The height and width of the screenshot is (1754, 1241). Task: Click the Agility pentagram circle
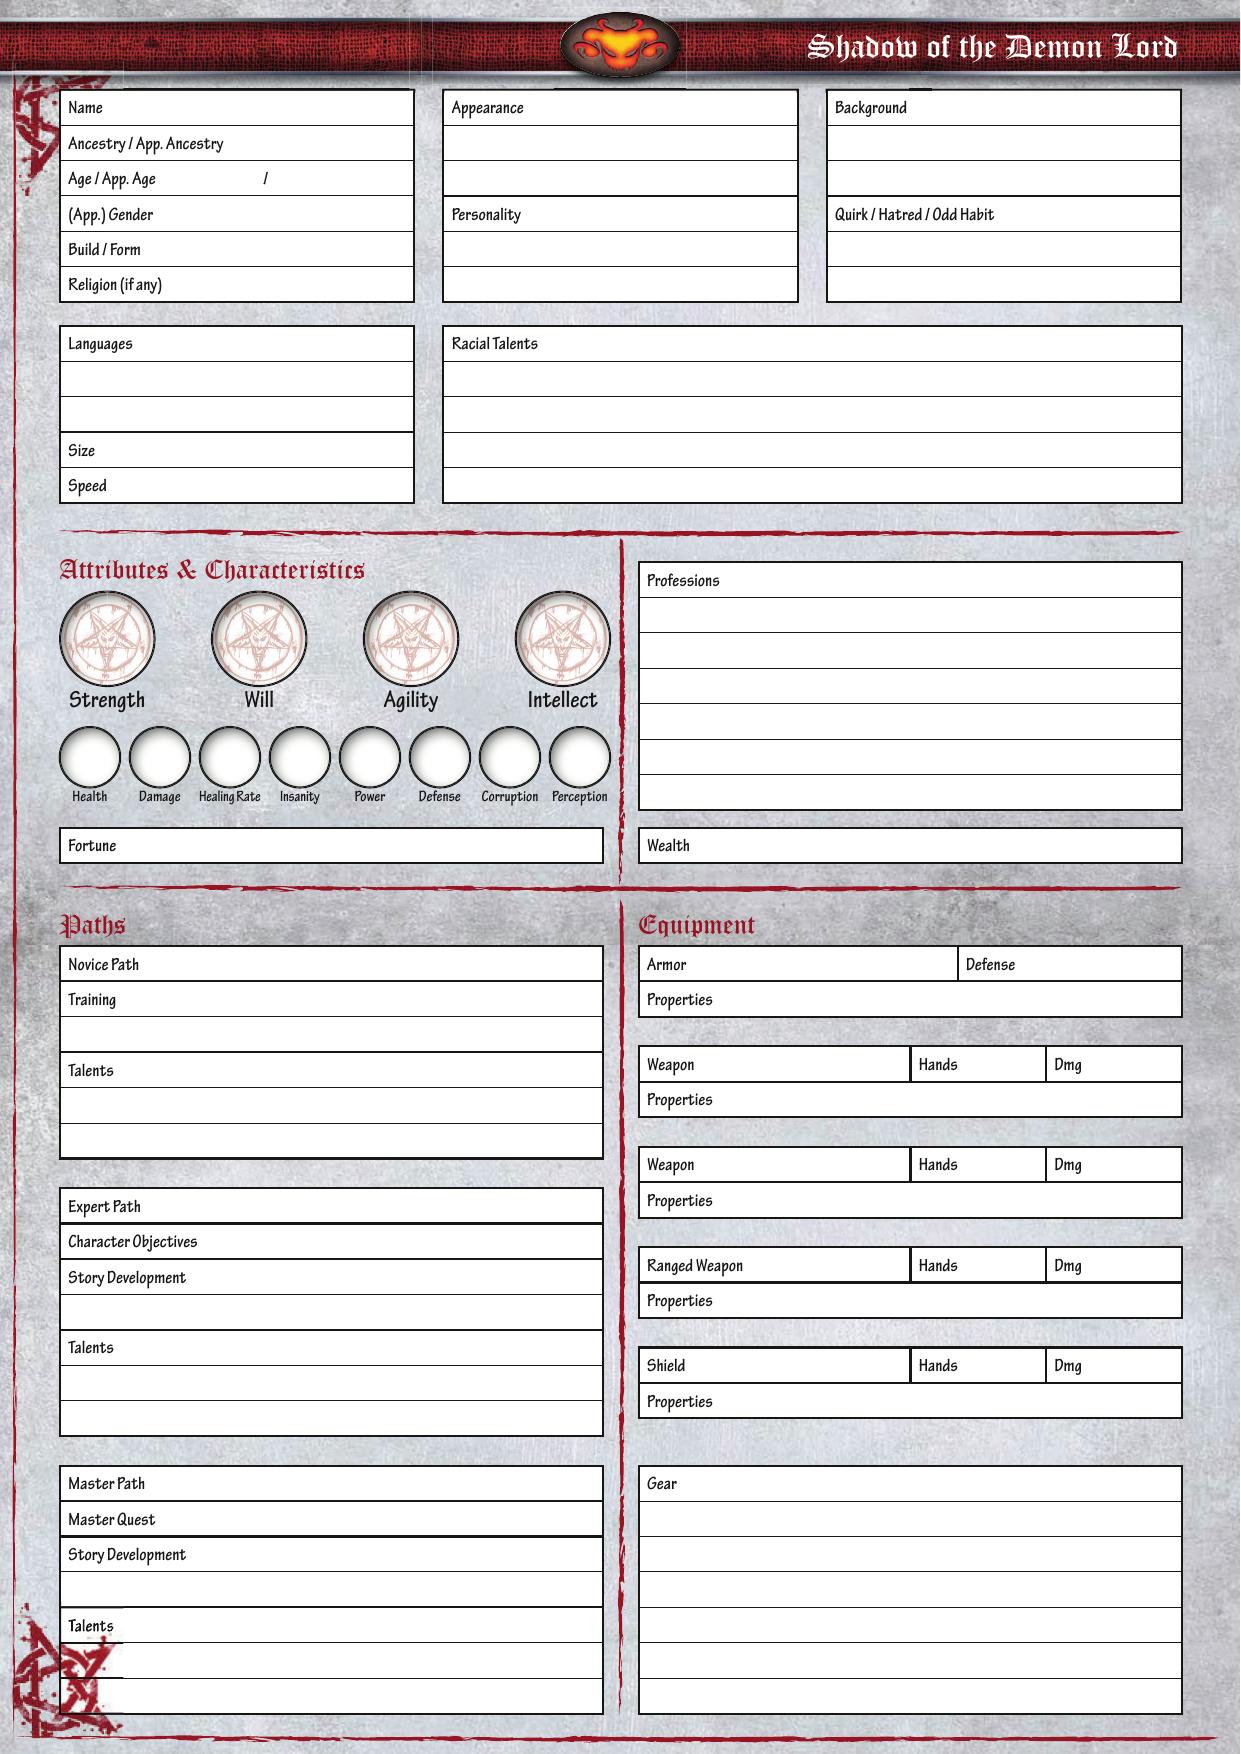pos(411,639)
